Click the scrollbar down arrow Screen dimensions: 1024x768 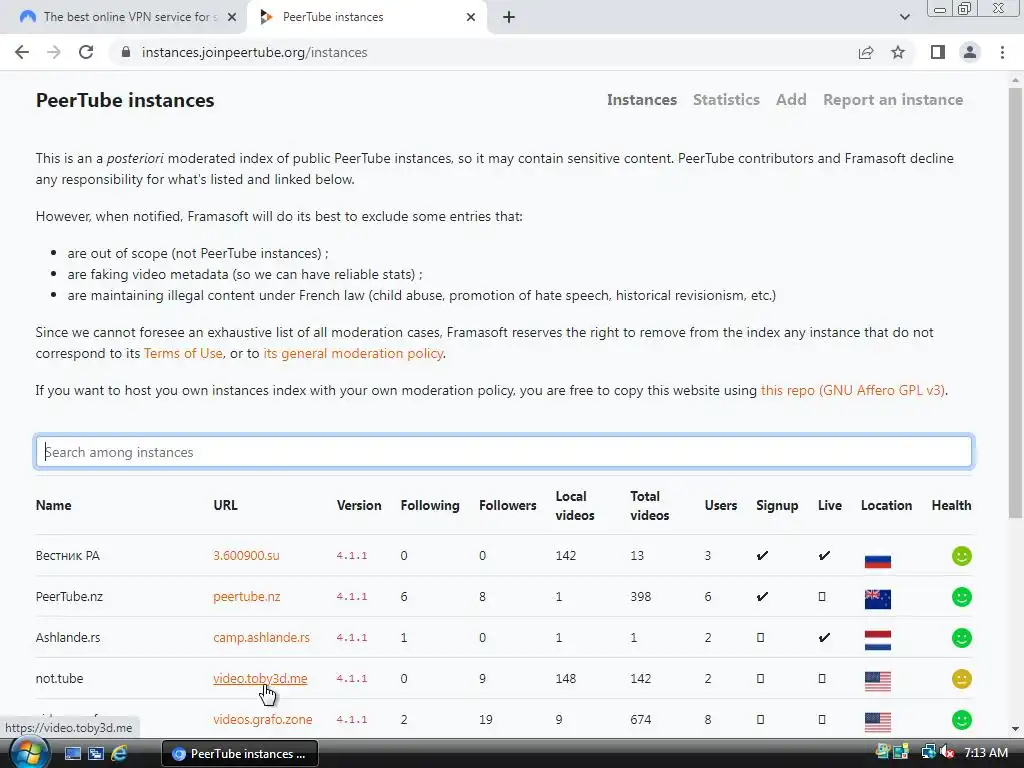pyautogui.click(x=1015, y=729)
